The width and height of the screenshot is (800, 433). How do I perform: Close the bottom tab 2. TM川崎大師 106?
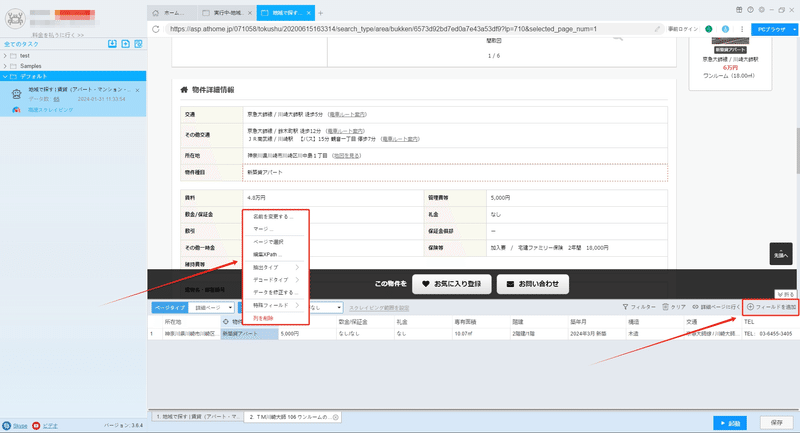tap(336, 417)
